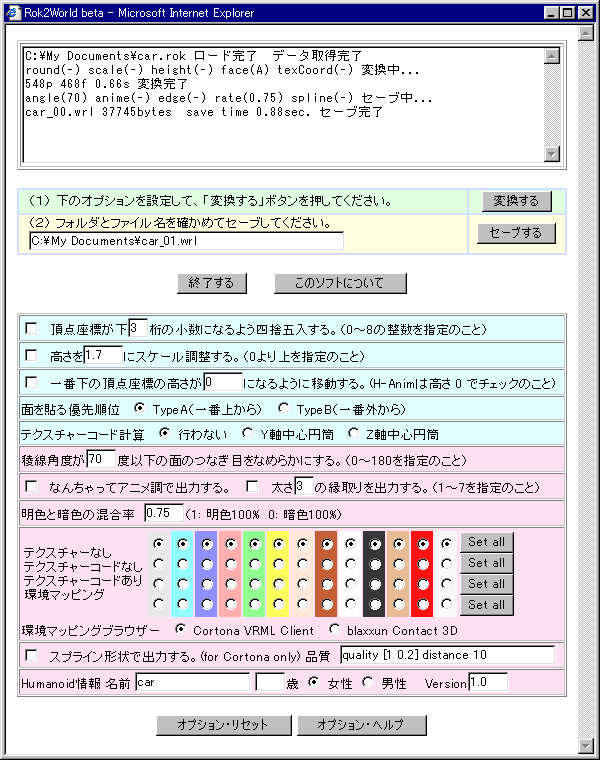Enable outline edge output checkbox

(x=252, y=486)
